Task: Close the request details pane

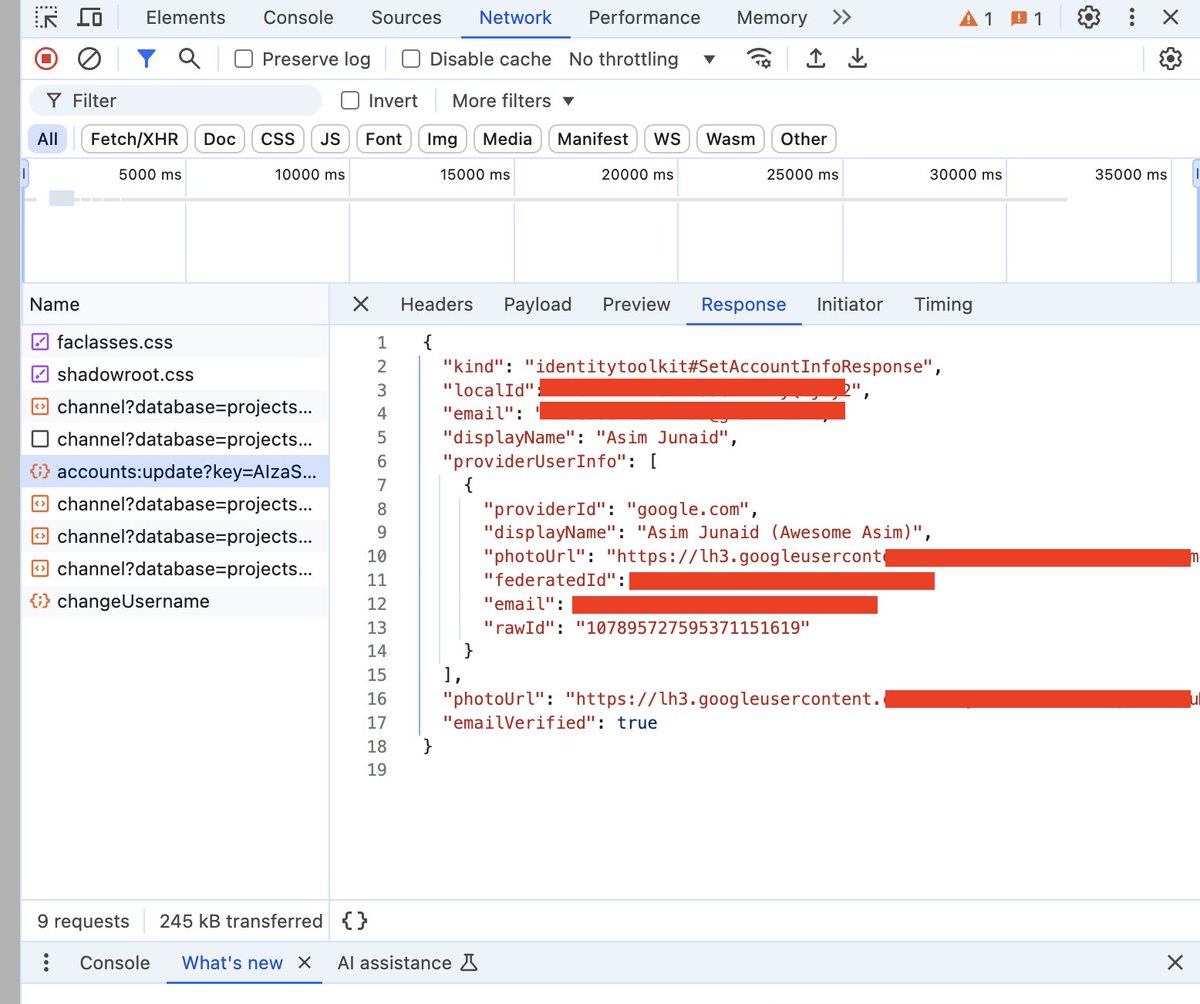Action: click(361, 304)
